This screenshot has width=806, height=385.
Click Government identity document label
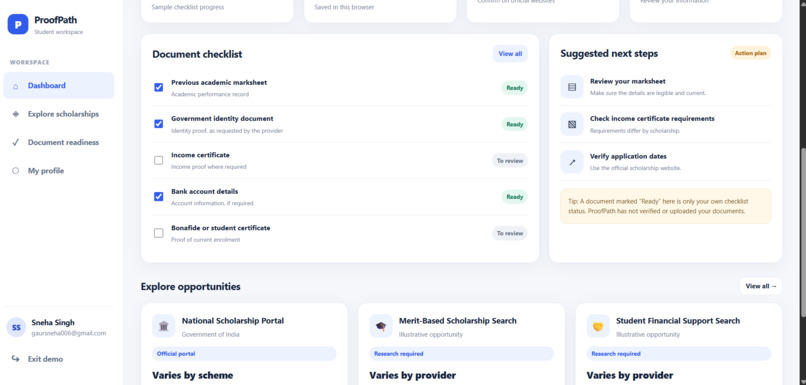click(222, 119)
